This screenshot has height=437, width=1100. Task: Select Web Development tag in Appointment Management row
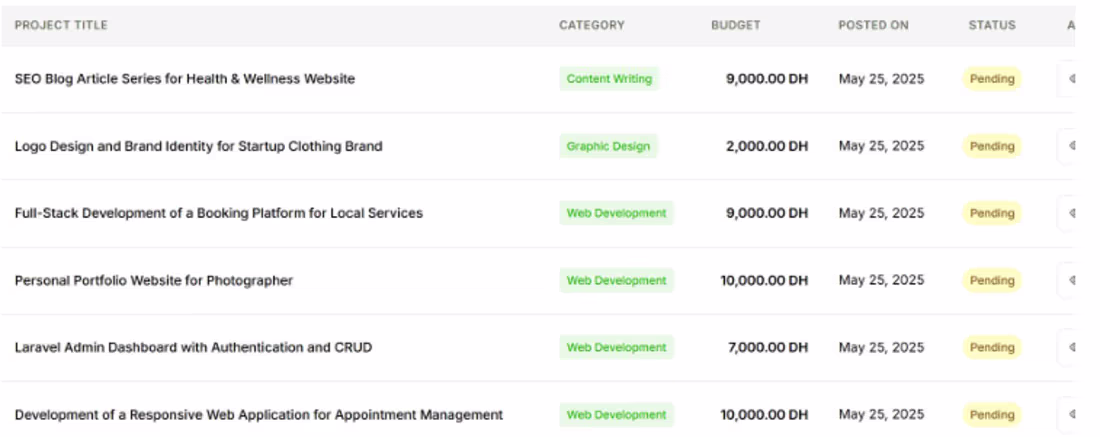[x=616, y=415]
